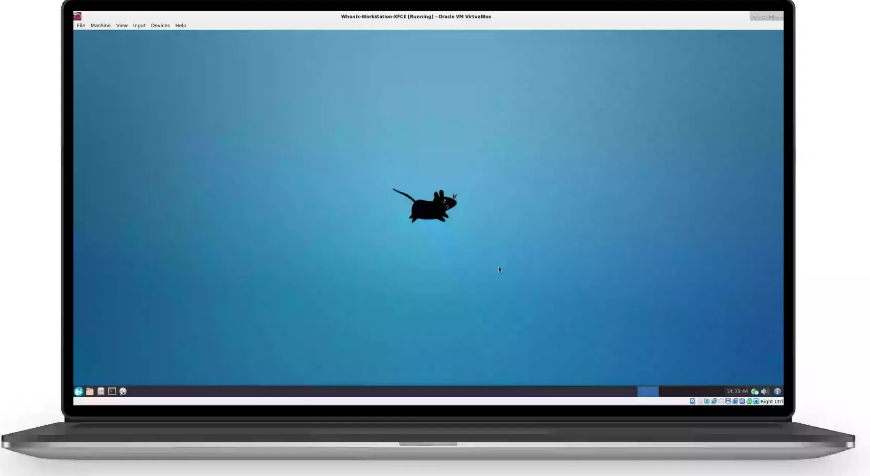Open the Help menu
870x476 pixels.
pyautogui.click(x=181, y=26)
